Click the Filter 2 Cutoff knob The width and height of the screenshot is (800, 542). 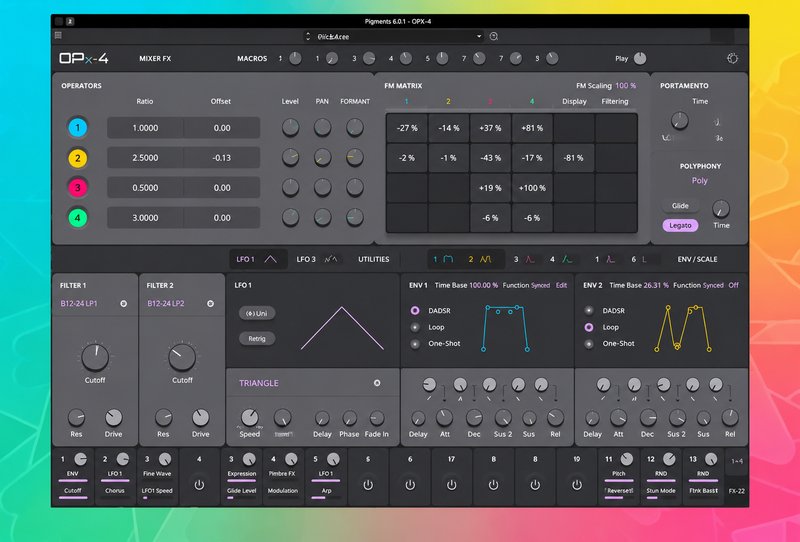[x=182, y=357]
